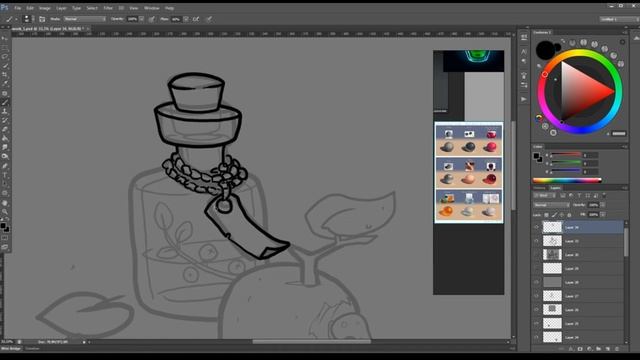Open the File menu
640x360 pixels.
[x=18, y=8]
